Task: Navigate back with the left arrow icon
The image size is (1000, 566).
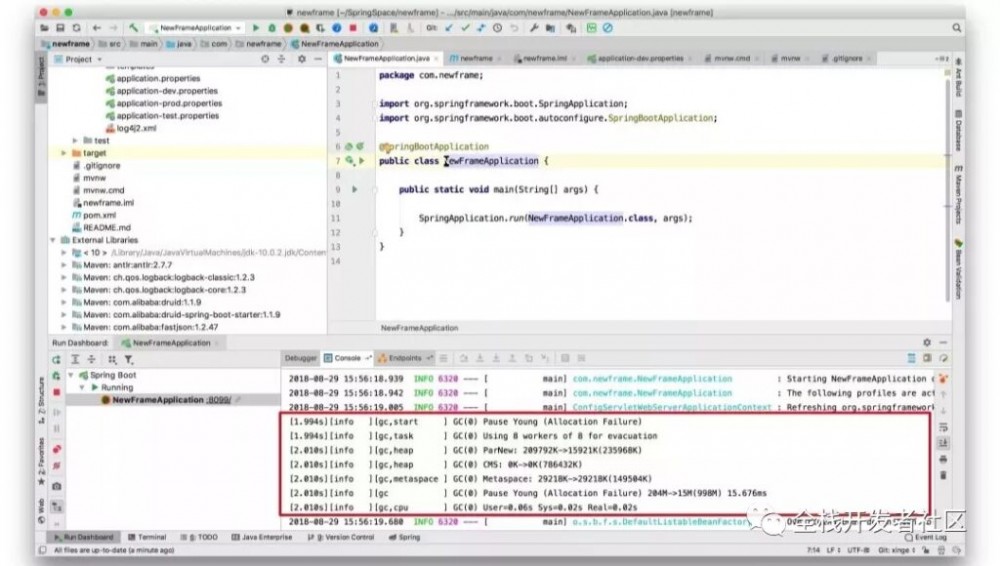Action: 97,28
